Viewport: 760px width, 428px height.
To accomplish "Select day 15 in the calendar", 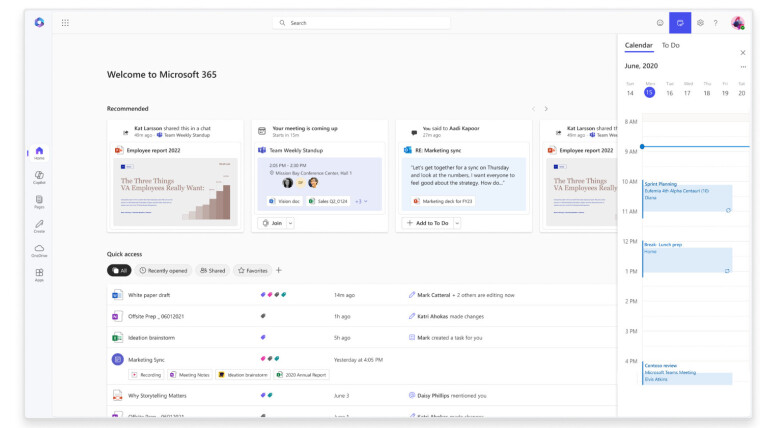I will point(649,92).
